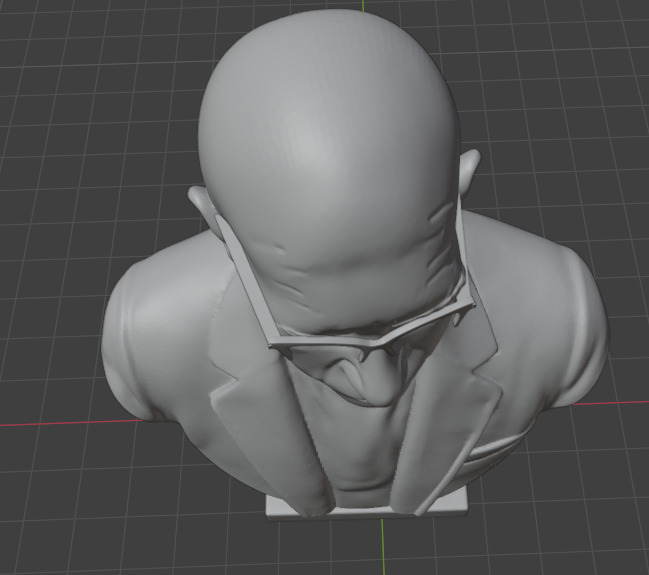Select the bust's bald head in viewport
Image resolution: width=649 pixels, height=575 pixels.
point(329,166)
